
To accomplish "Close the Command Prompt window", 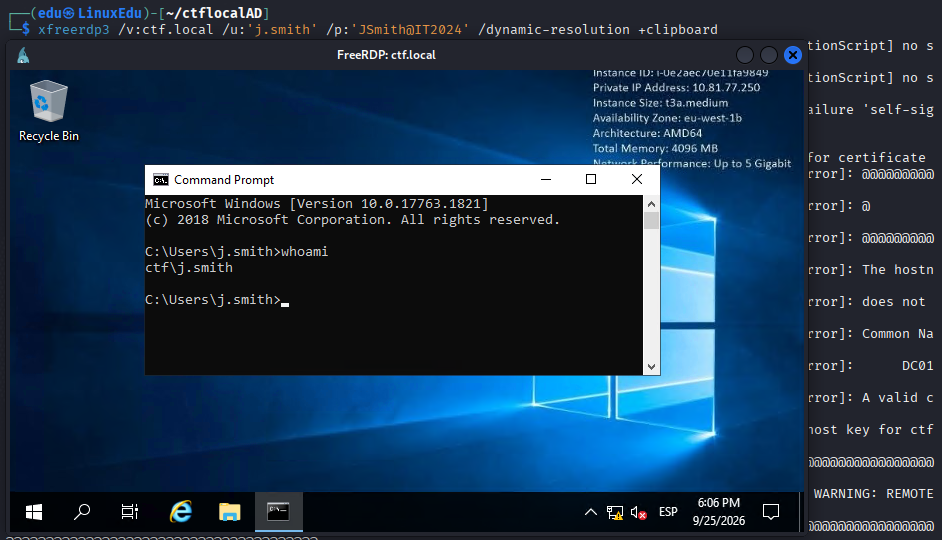I will pyautogui.click(x=637, y=179).
